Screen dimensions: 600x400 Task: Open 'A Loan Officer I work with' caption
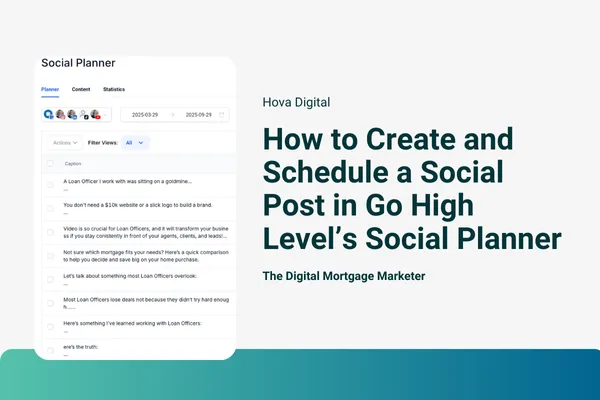click(x=127, y=181)
